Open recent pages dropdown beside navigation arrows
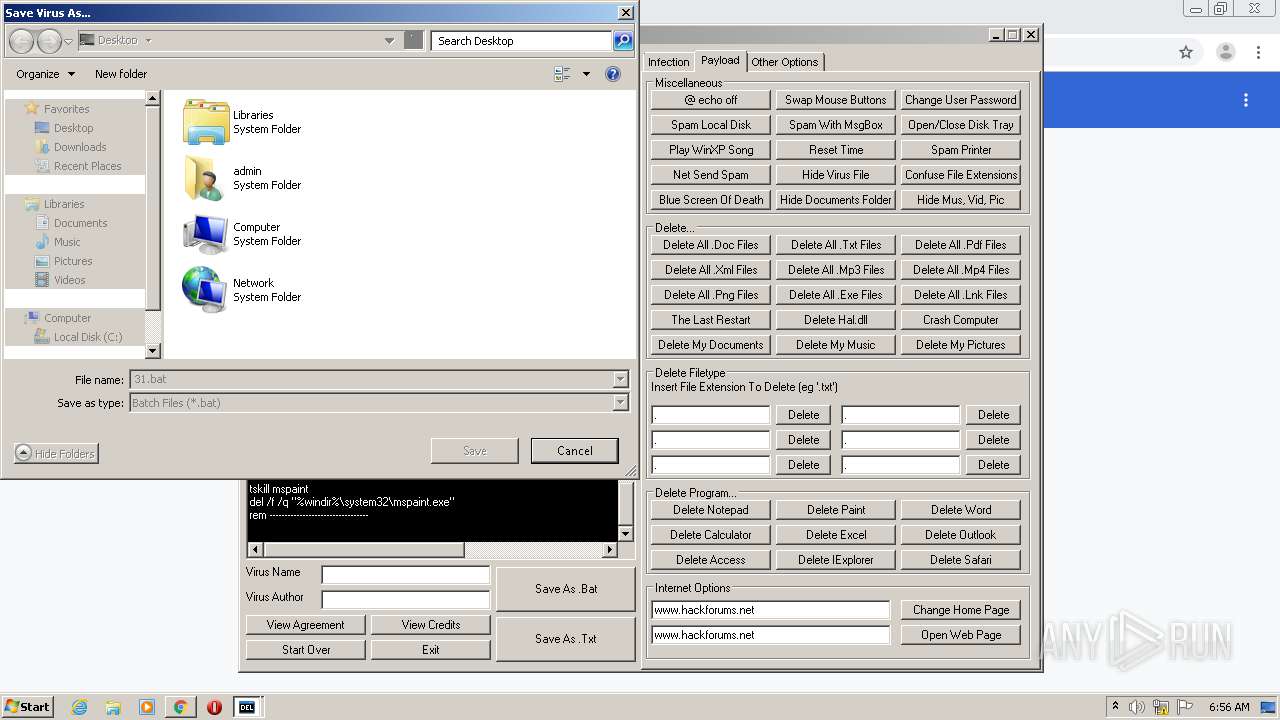Viewport: 1280px width, 720px height. 68,41
